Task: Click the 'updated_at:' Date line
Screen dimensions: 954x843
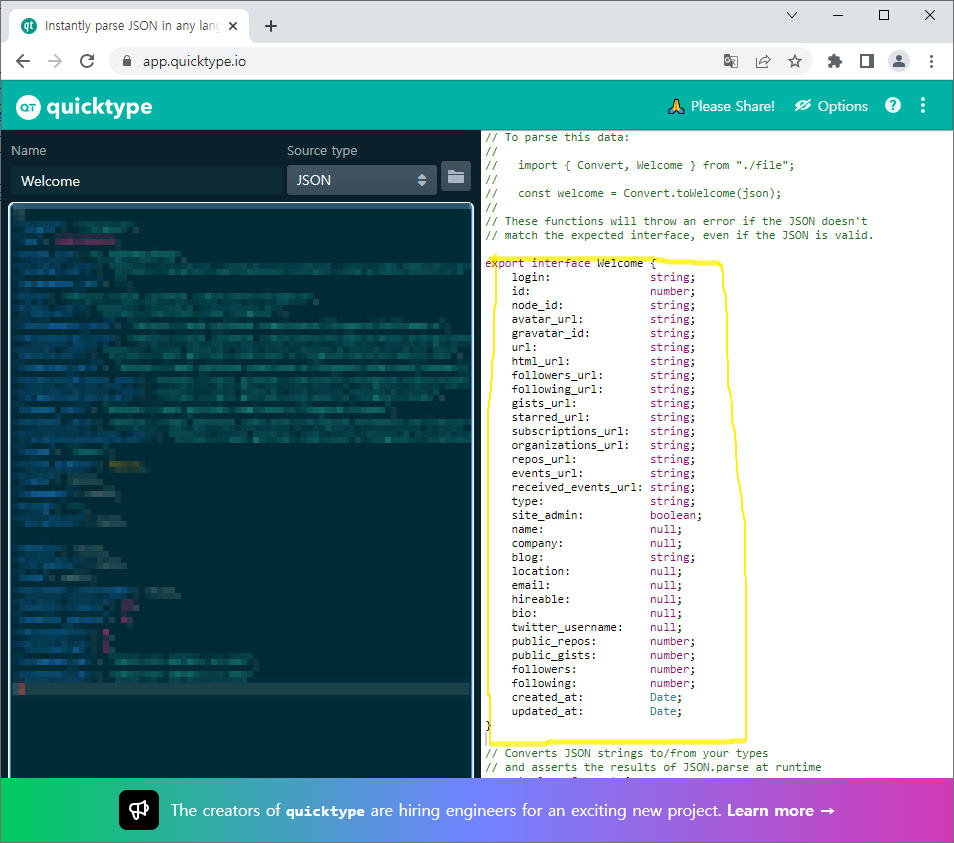Action: coord(597,711)
